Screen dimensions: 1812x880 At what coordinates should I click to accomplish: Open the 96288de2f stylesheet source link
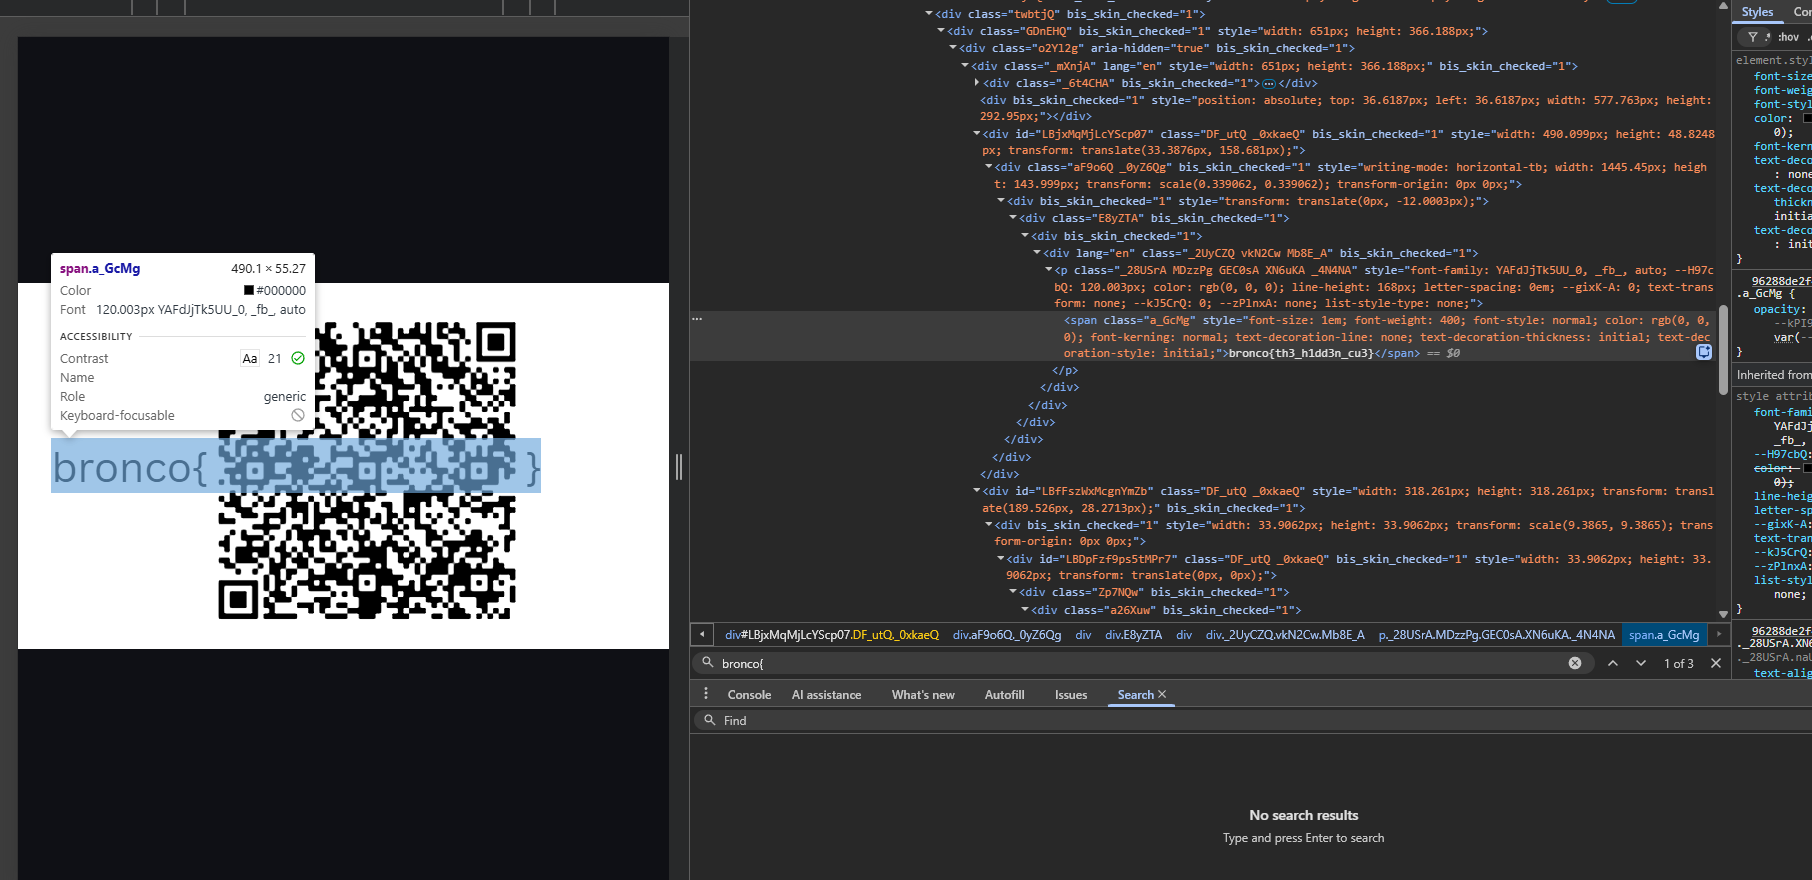(1781, 281)
